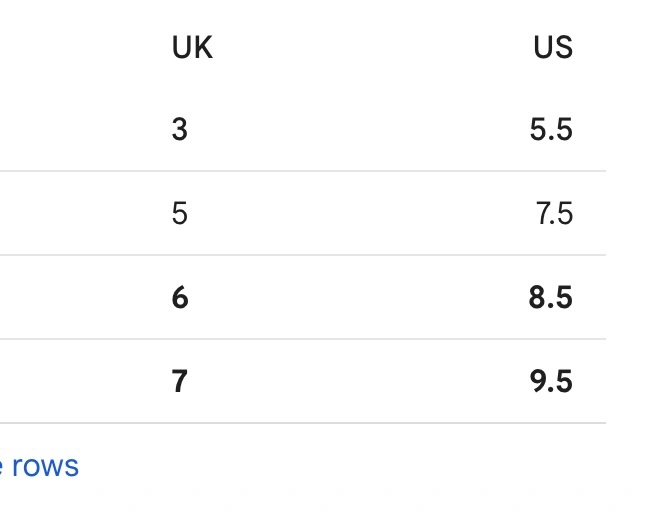Click the divider line below the 8.5 row

pyautogui.click(x=303, y=339)
